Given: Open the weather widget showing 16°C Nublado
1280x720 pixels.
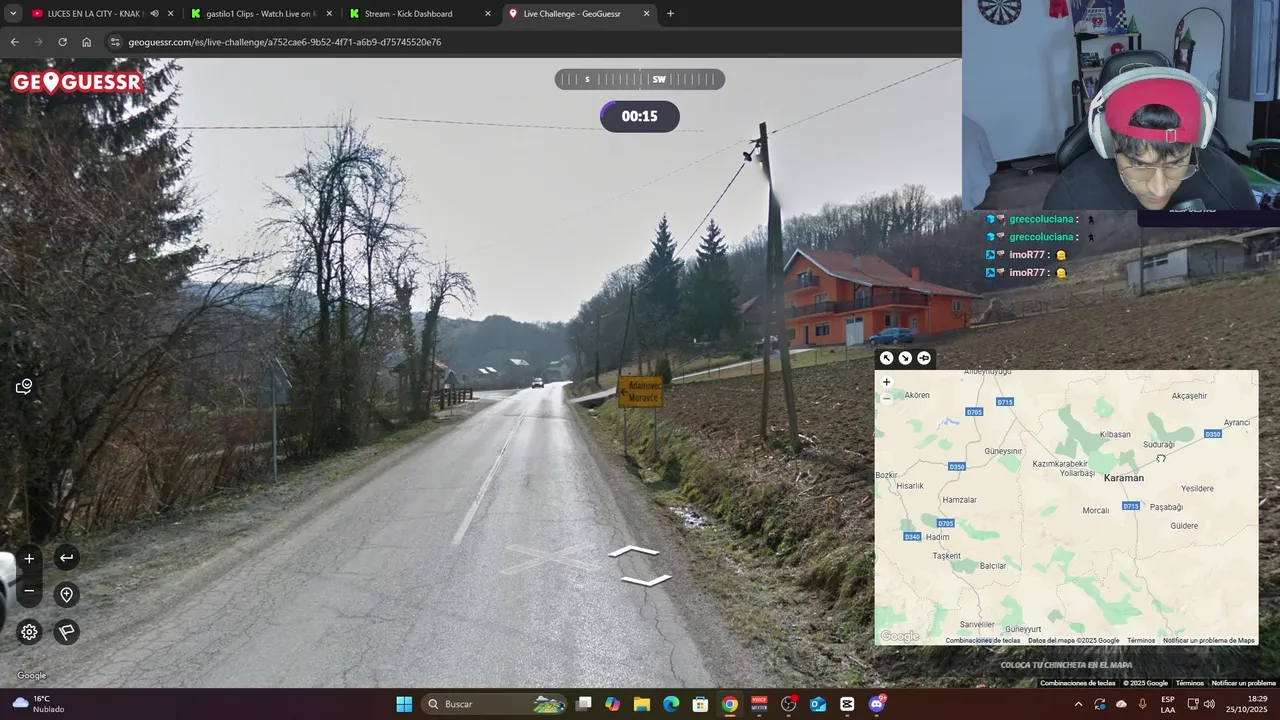Looking at the screenshot, I should (x=40, y=704).
